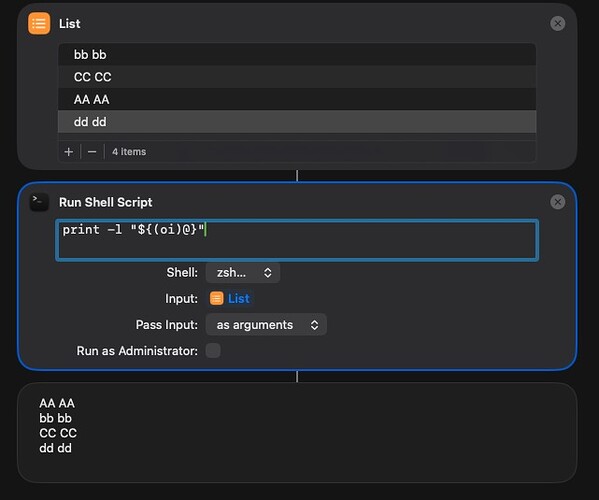Screen dimensions: 599x500
Task: Open the Shell dropdown showing zsh
Action: point(243,273)
